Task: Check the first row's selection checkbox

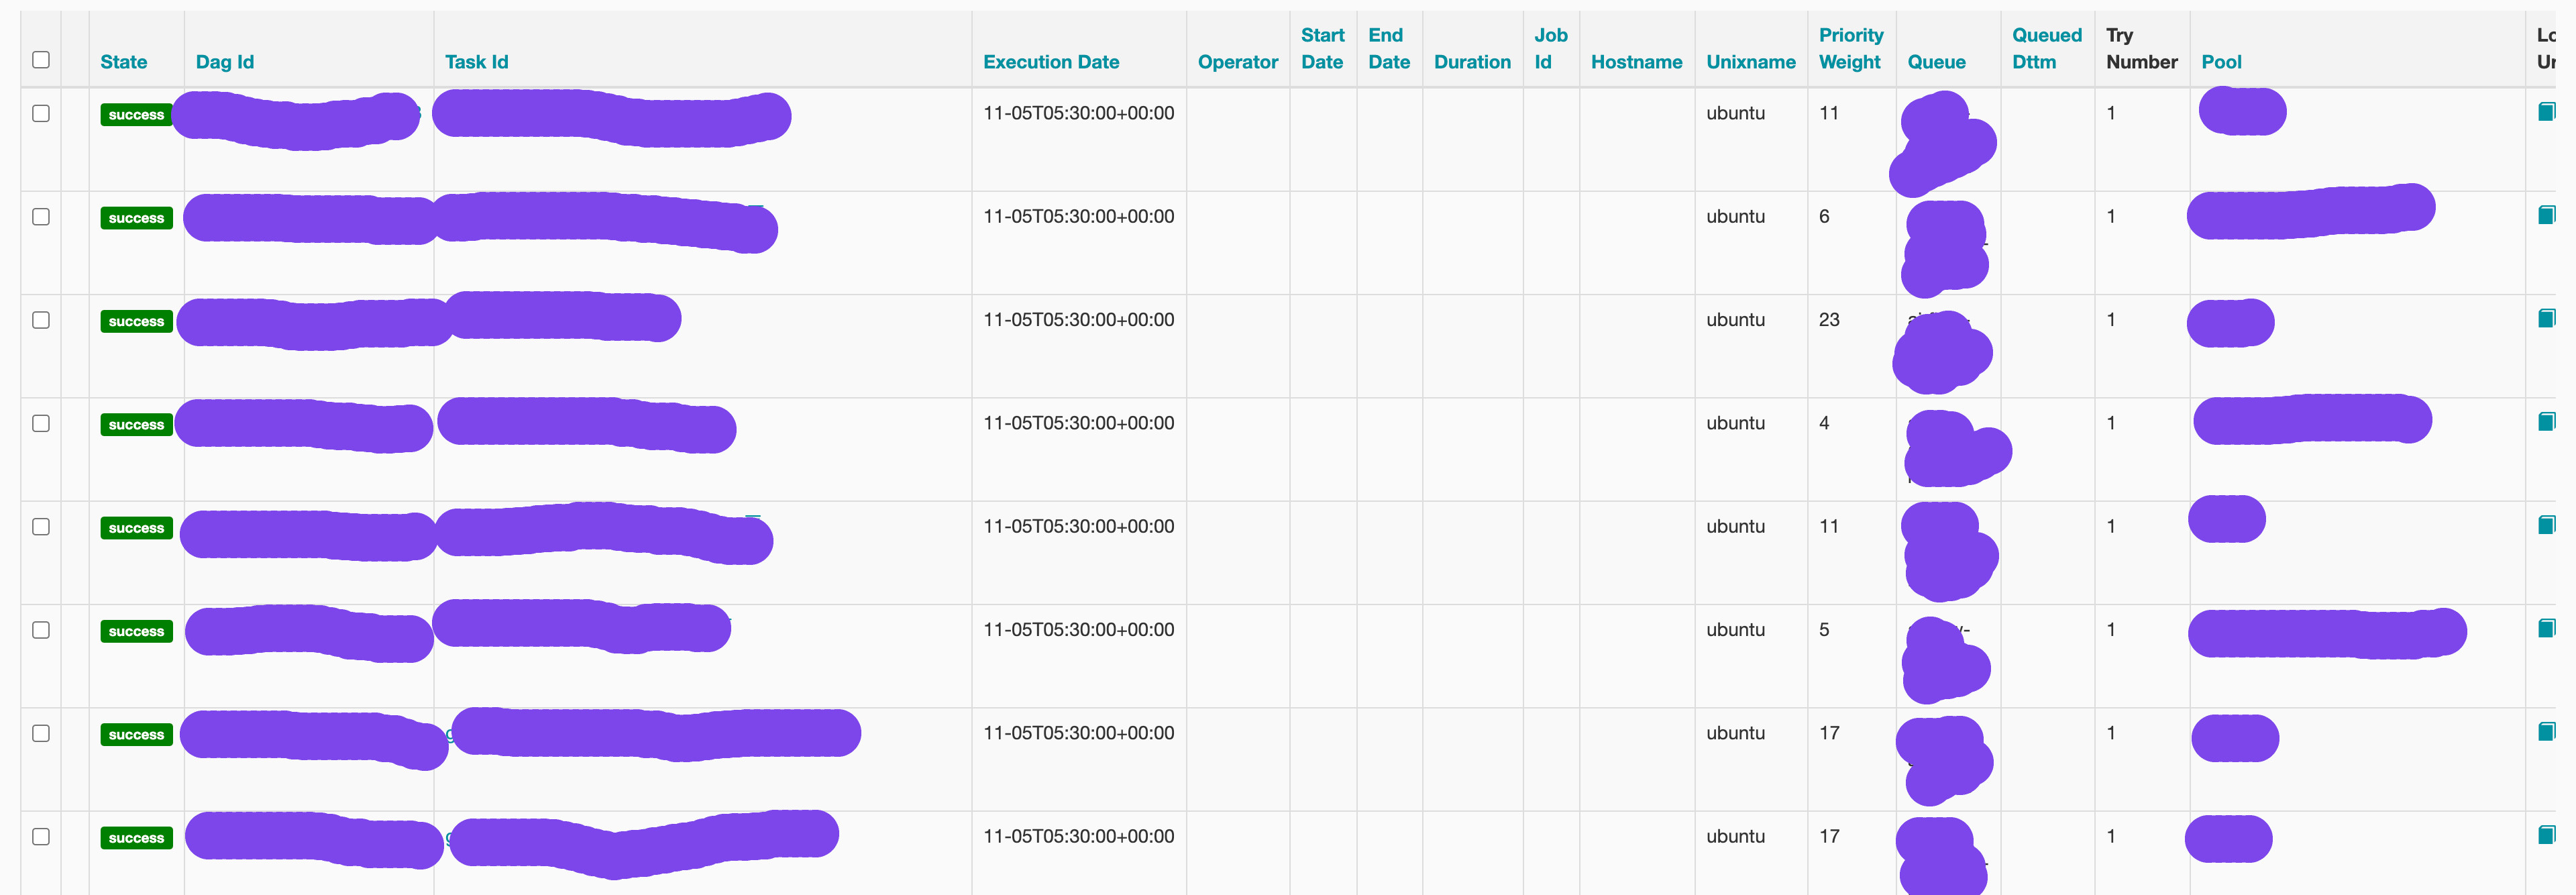Action: (x=40, y=114)
